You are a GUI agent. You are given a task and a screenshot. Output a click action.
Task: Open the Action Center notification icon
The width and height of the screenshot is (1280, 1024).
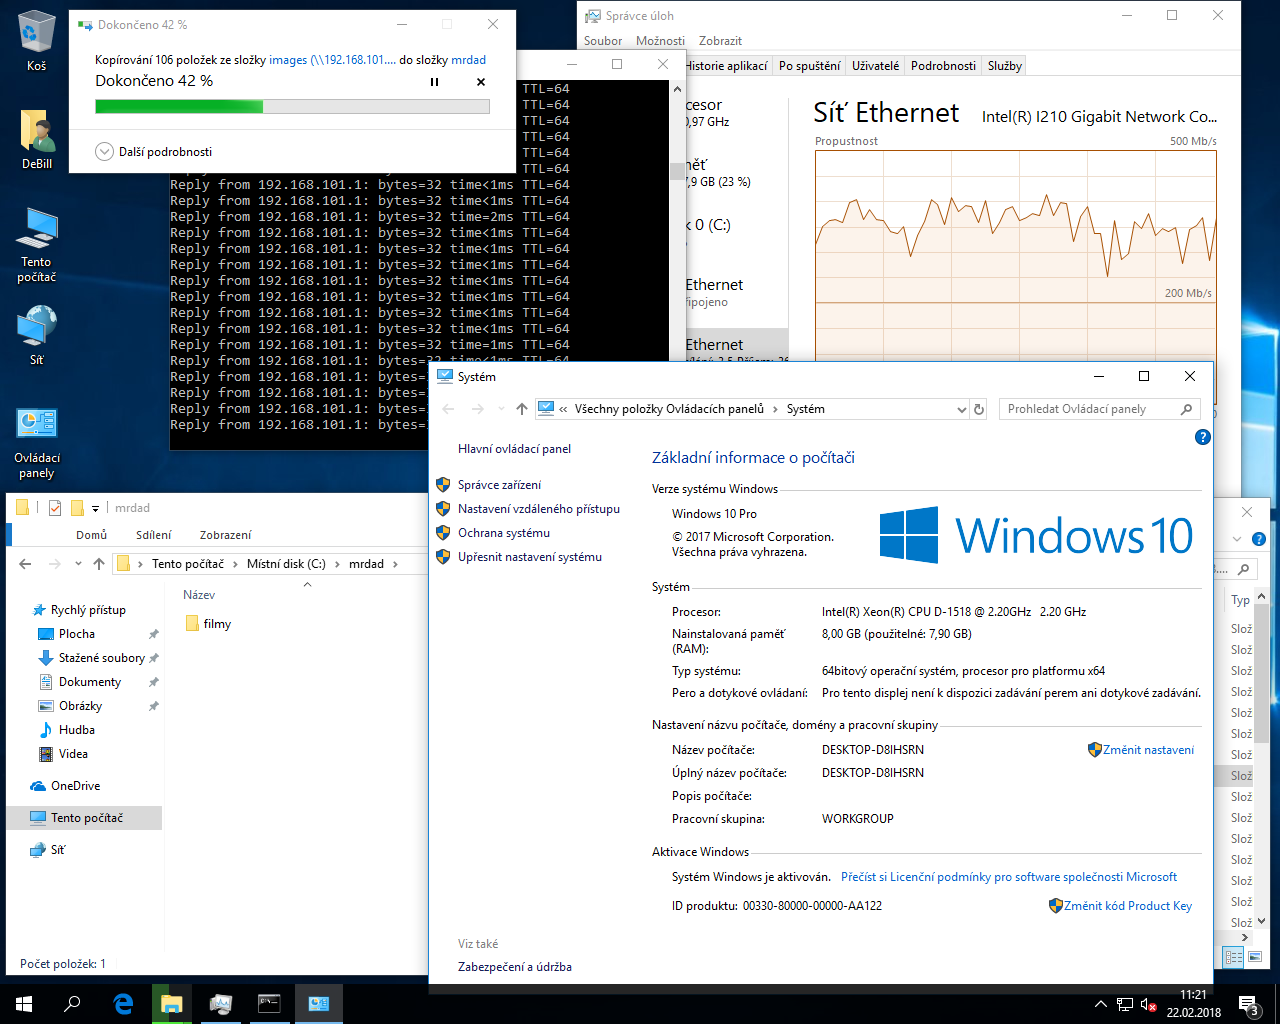click(1248, 1004)
